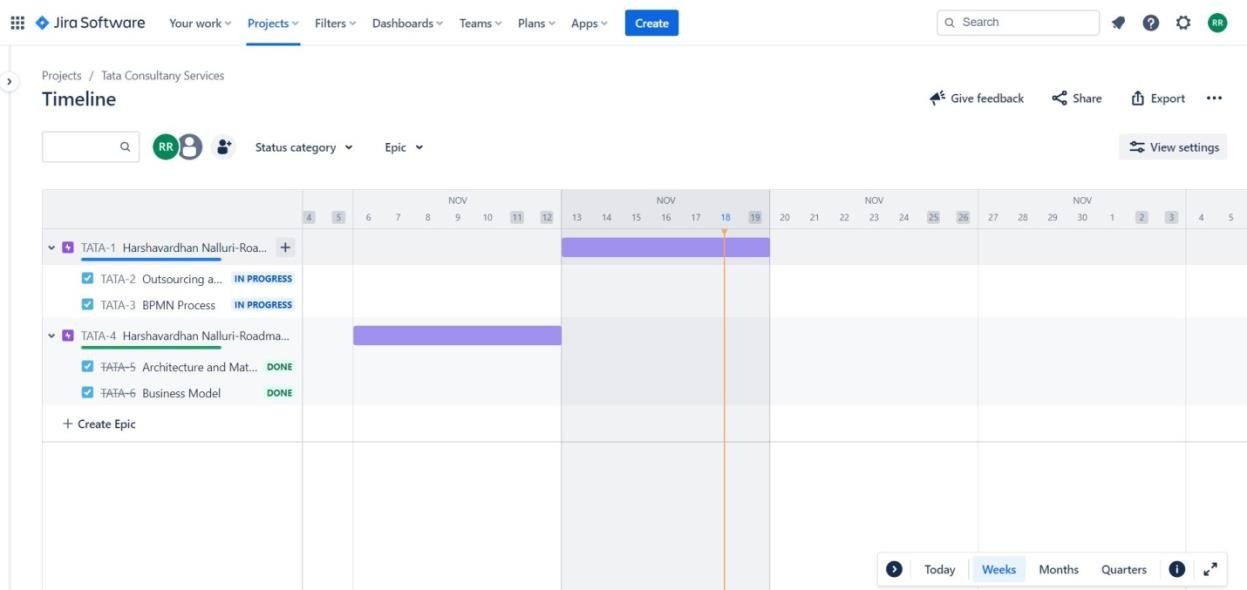Click the RR profile avatar
Viewport: 1247px width, 590px height.
[1216, 22]
